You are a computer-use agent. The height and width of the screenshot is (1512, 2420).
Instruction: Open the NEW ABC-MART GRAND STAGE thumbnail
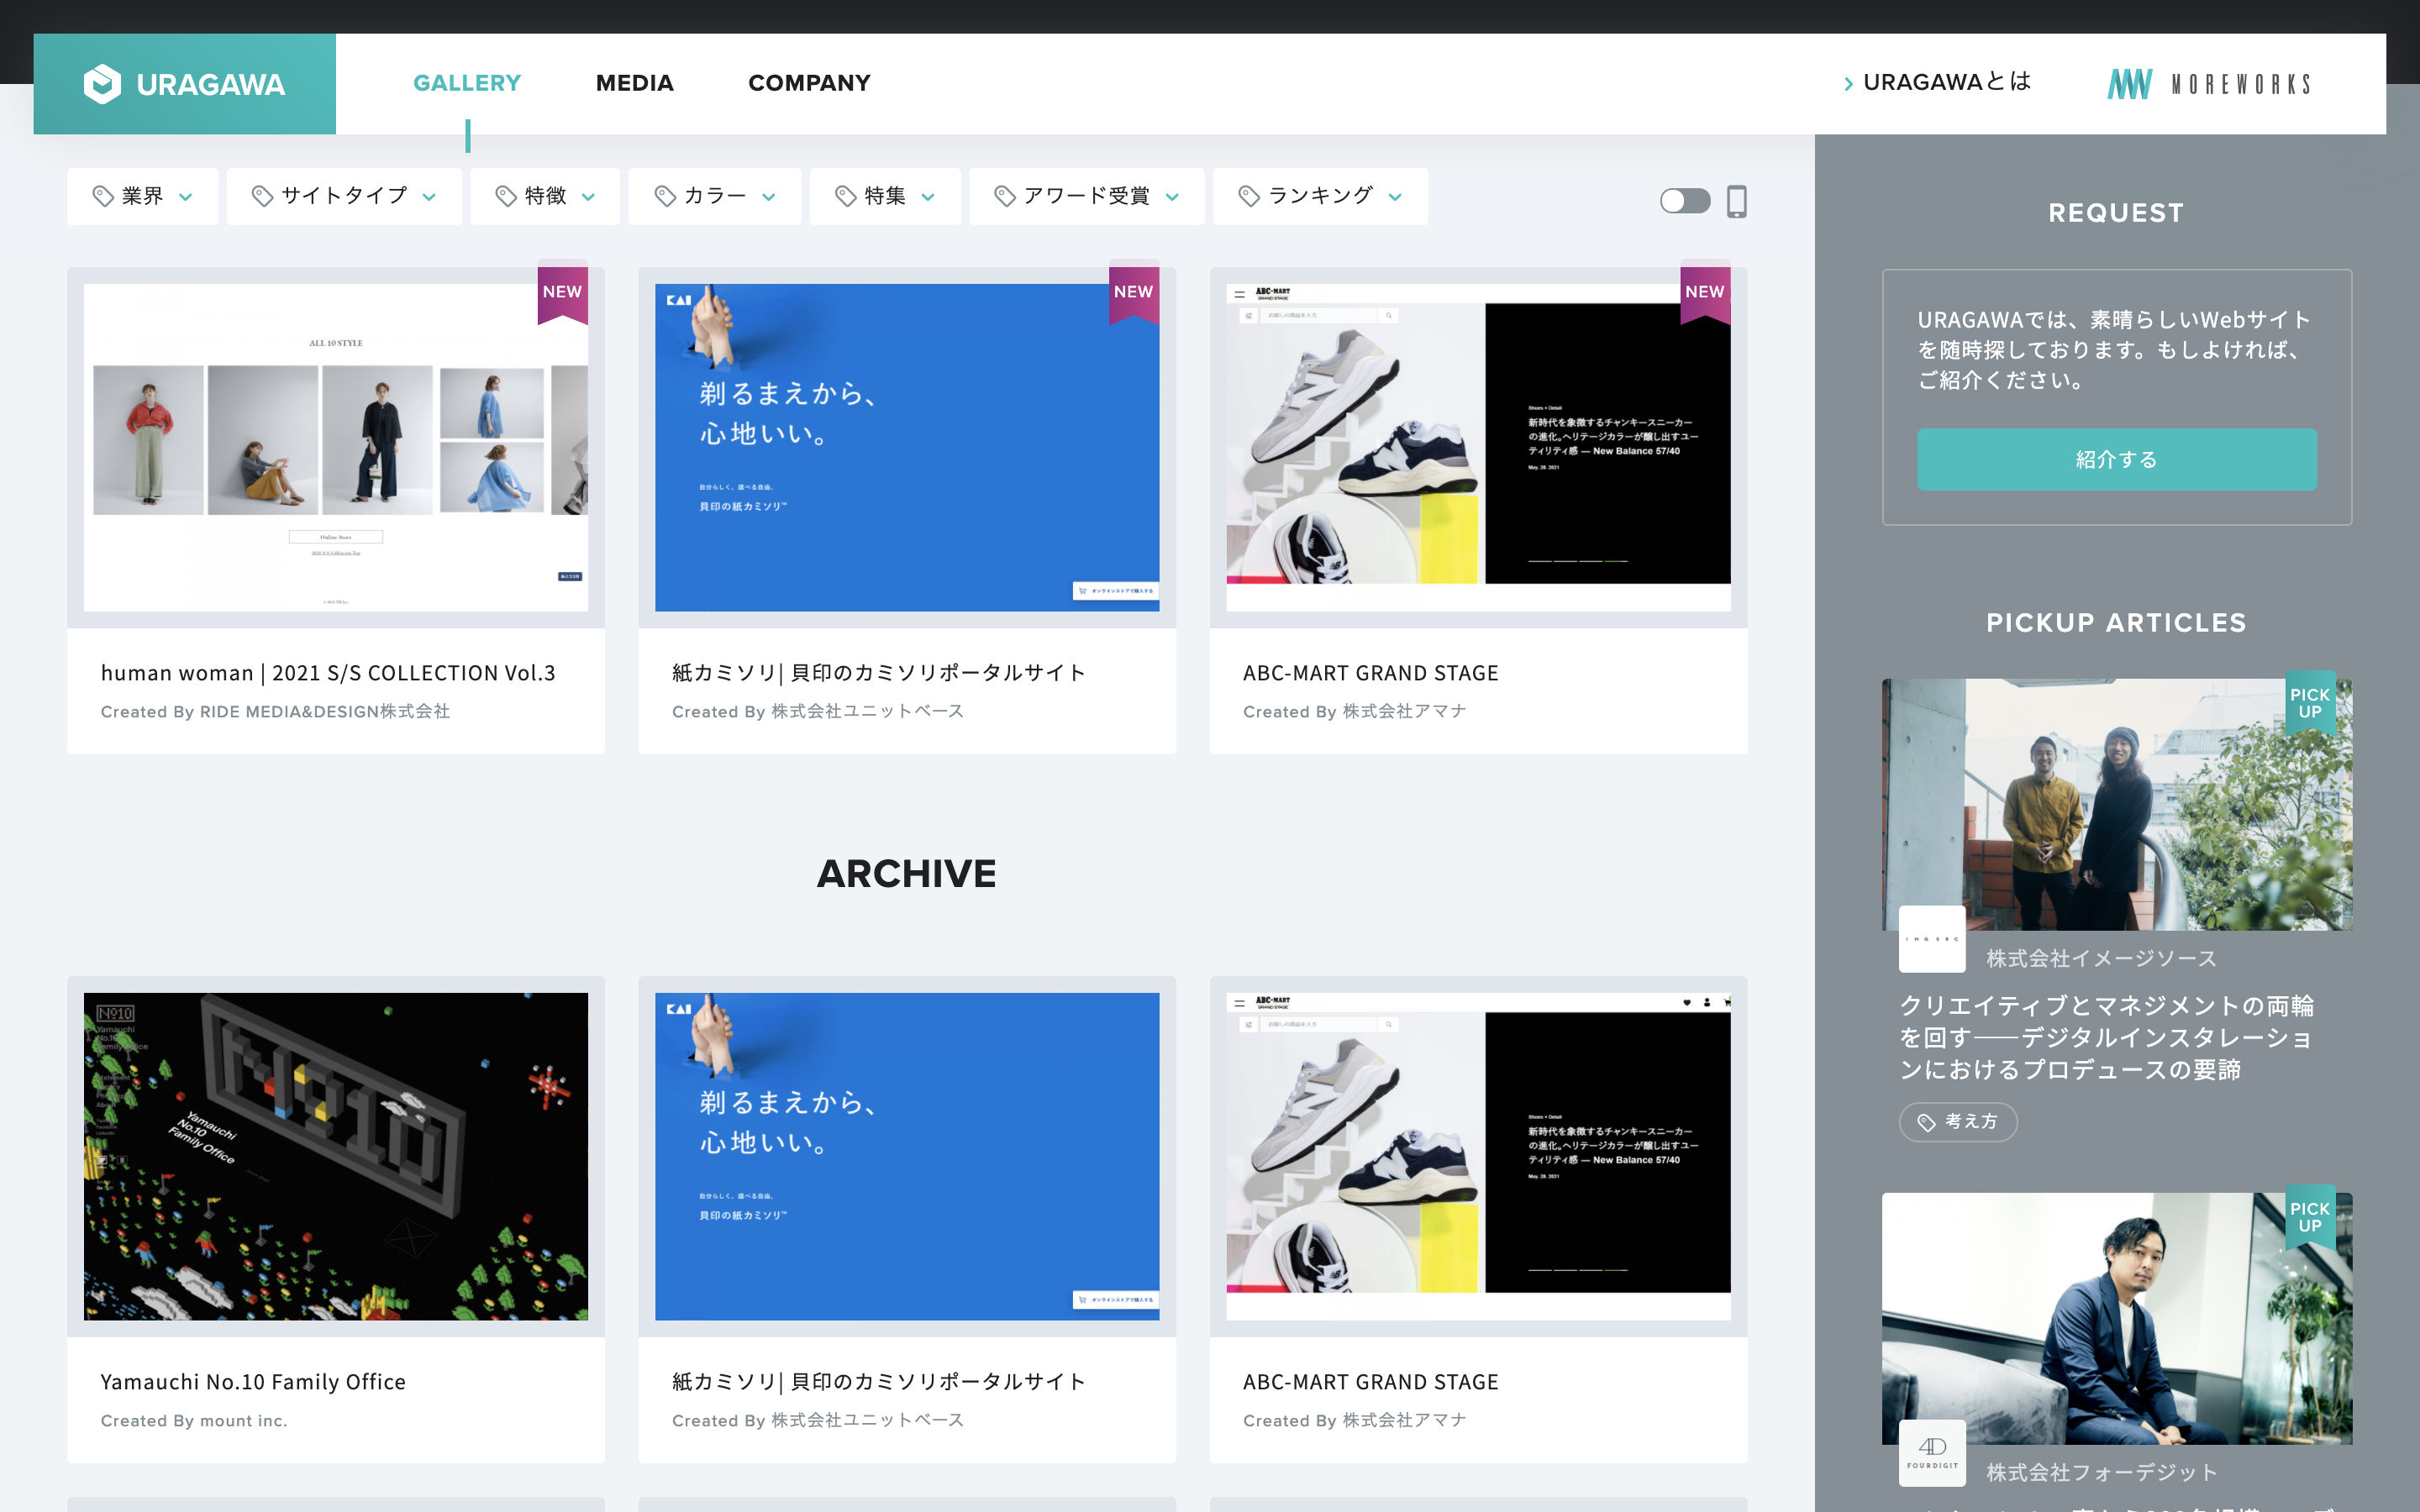click(x=1478, y=447)
